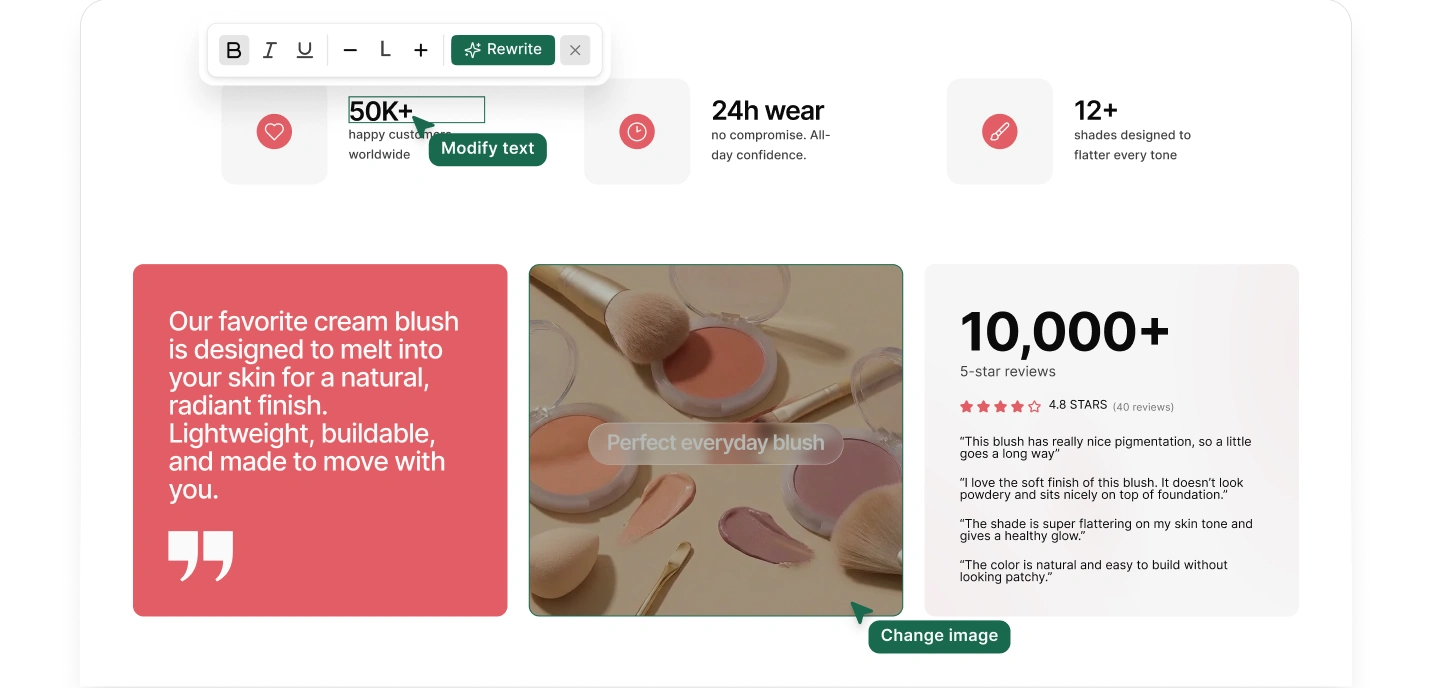Image resolution: width=1432 pixels, height=688 pixels.
Task: Open the text size L selector
Action: 385,50
